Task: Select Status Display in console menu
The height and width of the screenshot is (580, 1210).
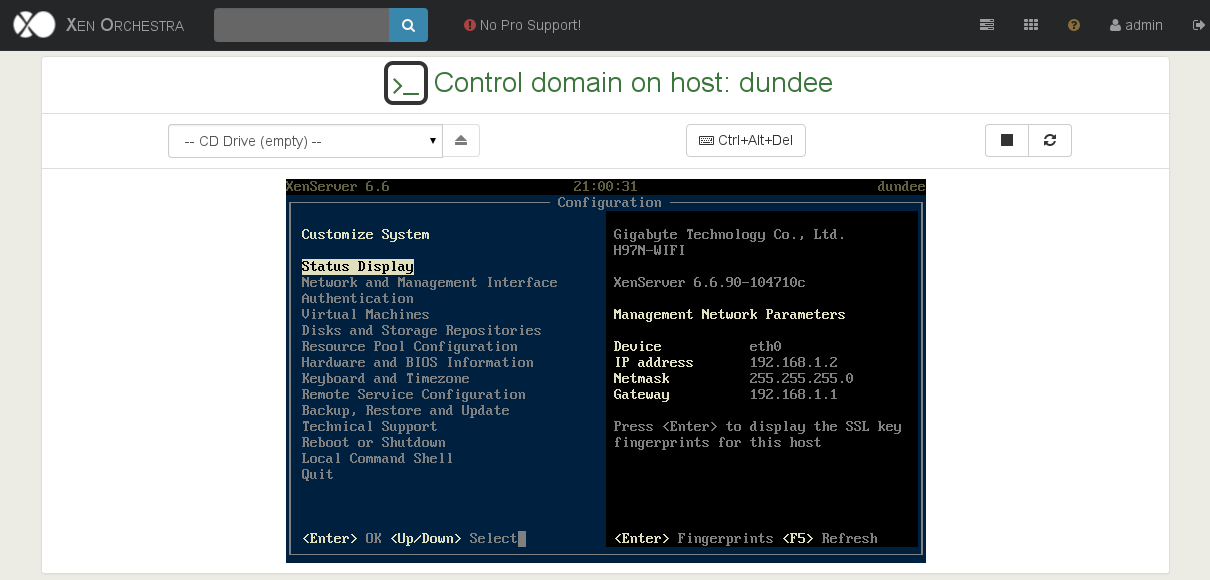Action: click(x=358, y=267)
